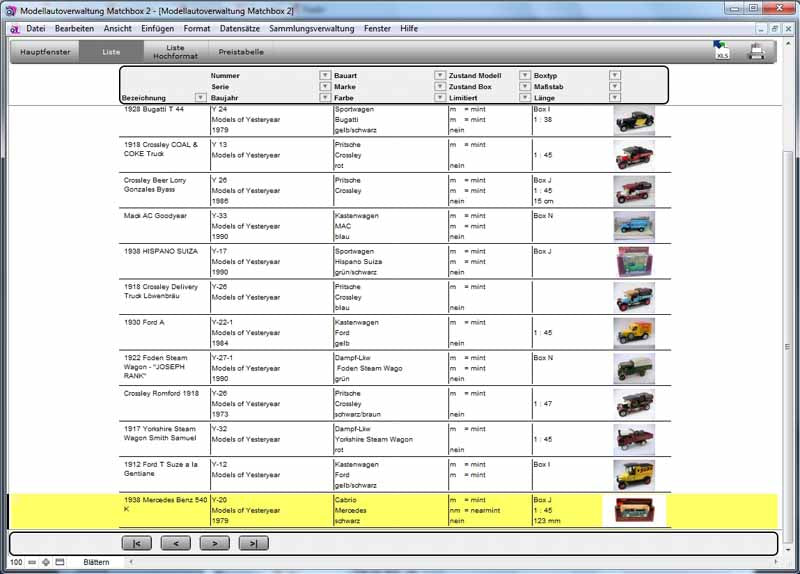
Task: Click the XLS Excel export icon
Action: (x=722, y=52)
